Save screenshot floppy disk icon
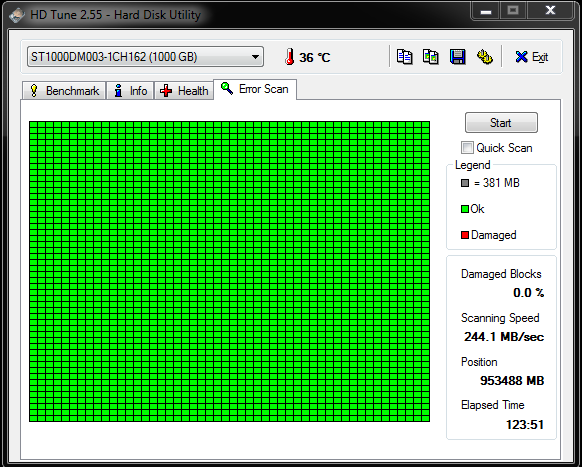The width and height of the screenshot is (582, 467). point(458,57)
